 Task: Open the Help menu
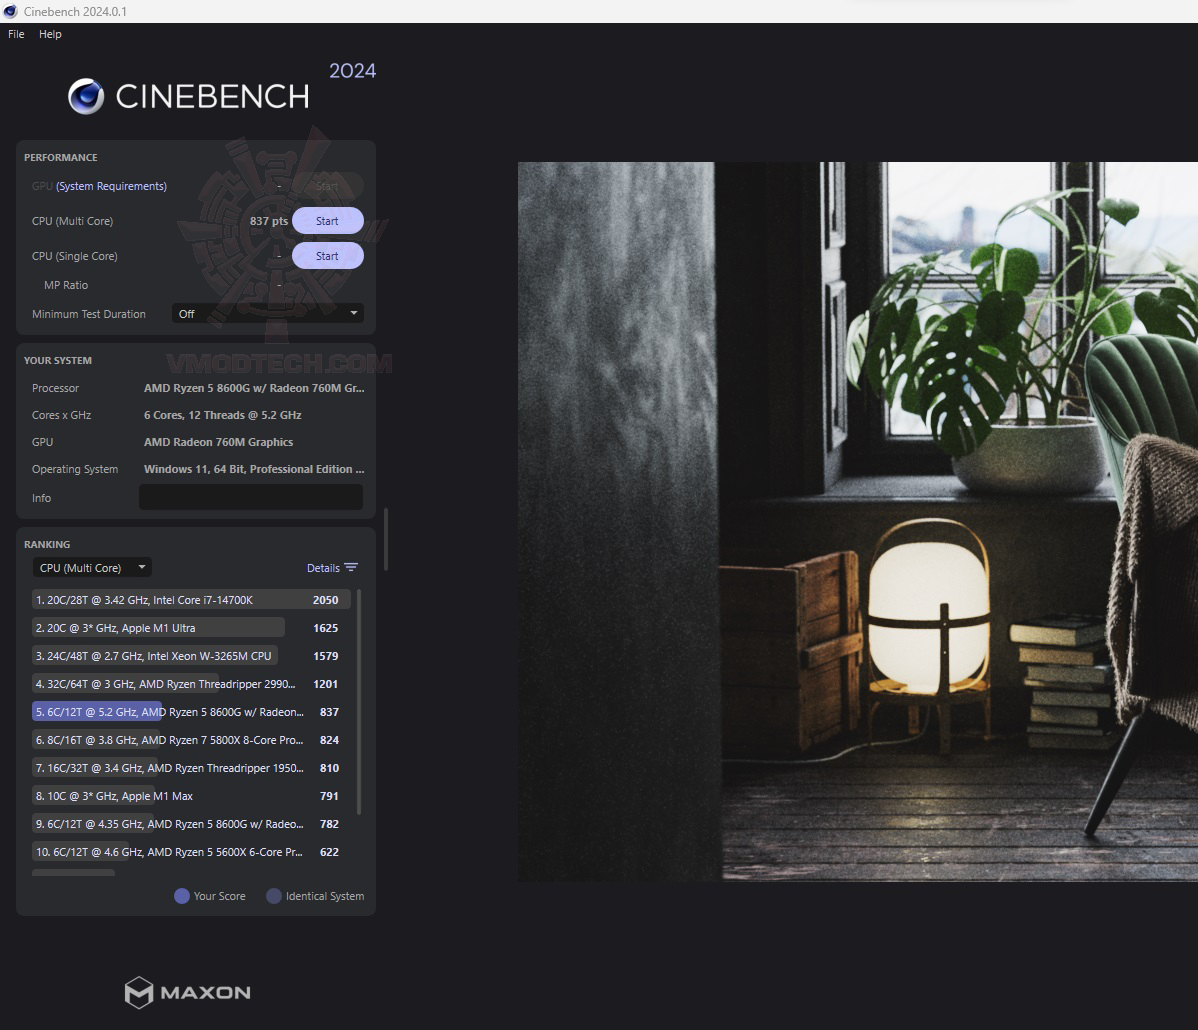[50, 34]
